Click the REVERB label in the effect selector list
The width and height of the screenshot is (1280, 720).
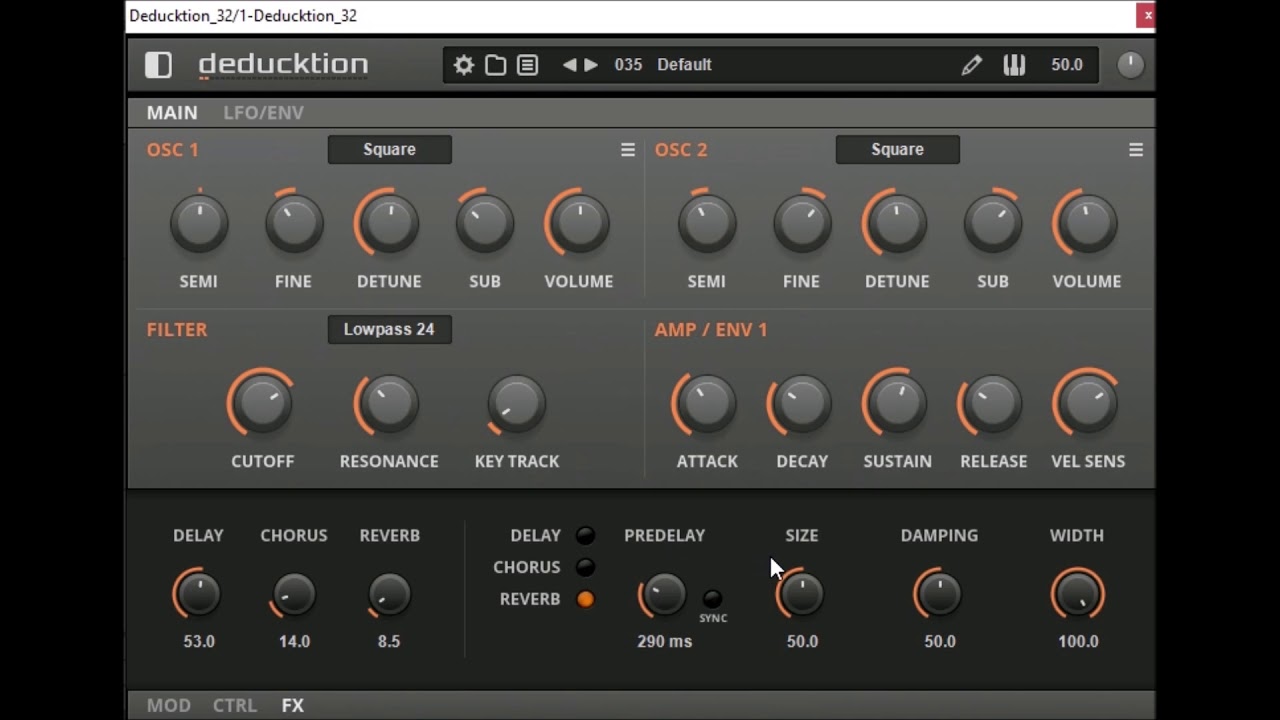530,599
